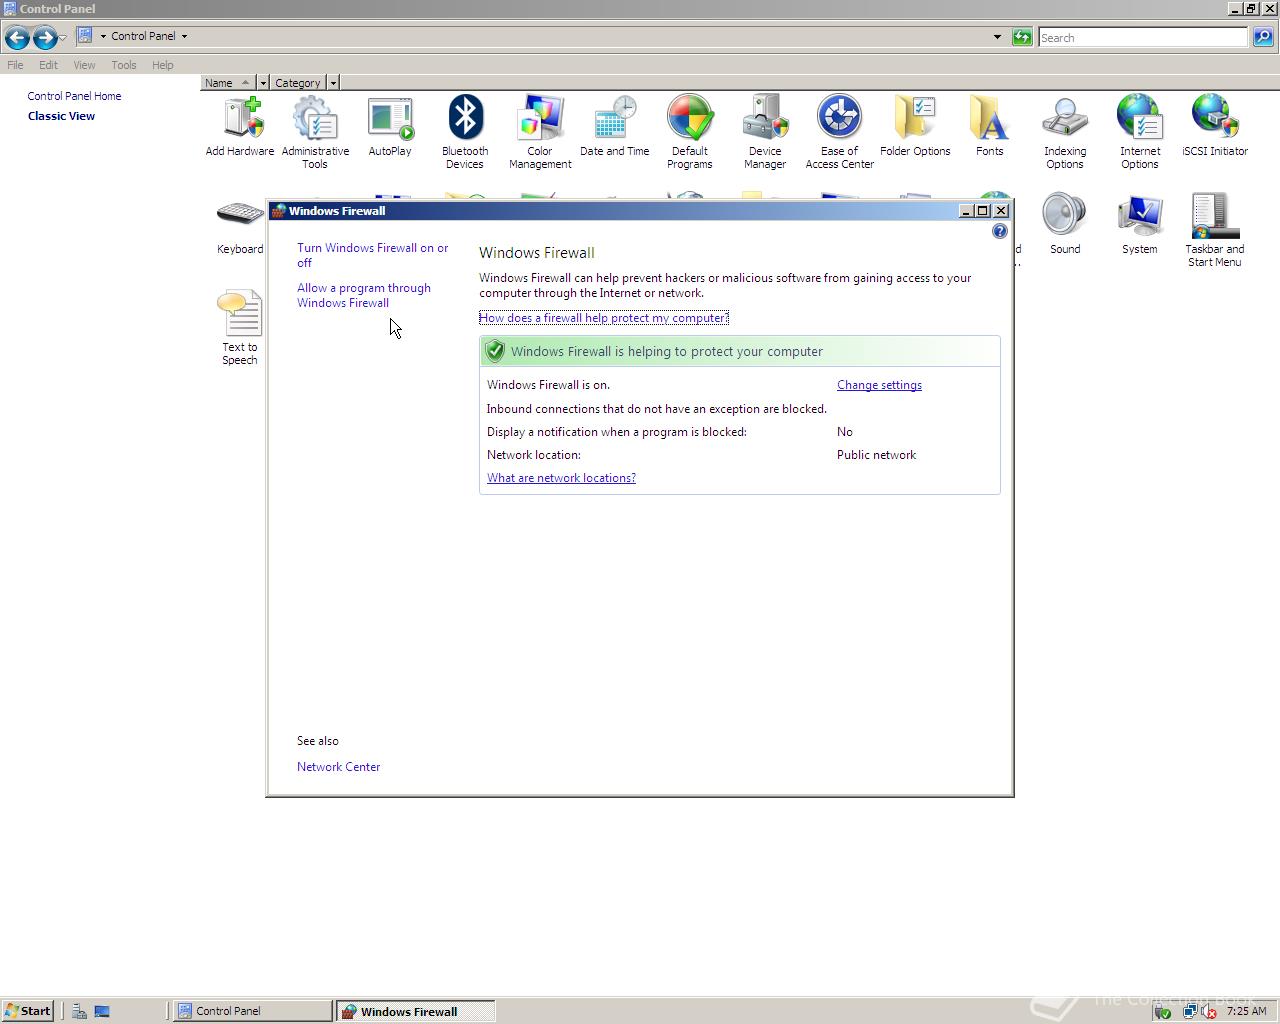Click the Forward navigation arrow
This screenshot has height=1024, width=1280.
click(45, 38)
